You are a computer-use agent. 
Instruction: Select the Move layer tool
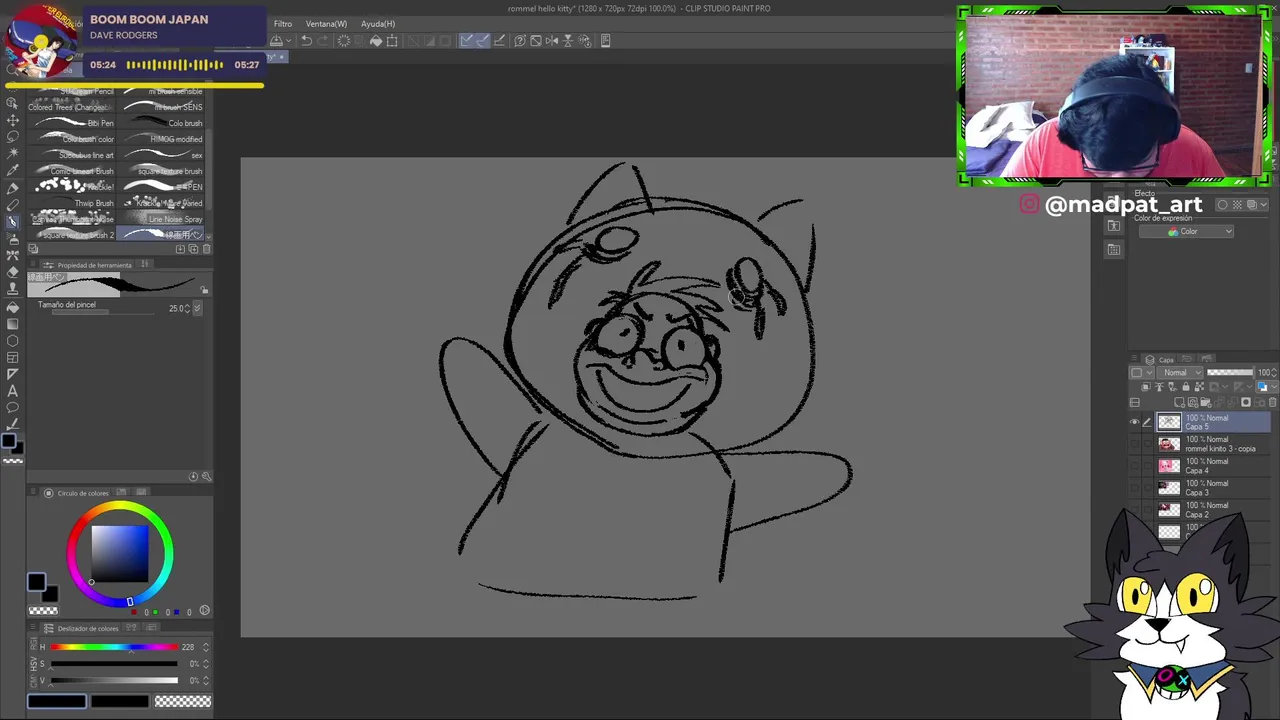(x=13, y=120)
